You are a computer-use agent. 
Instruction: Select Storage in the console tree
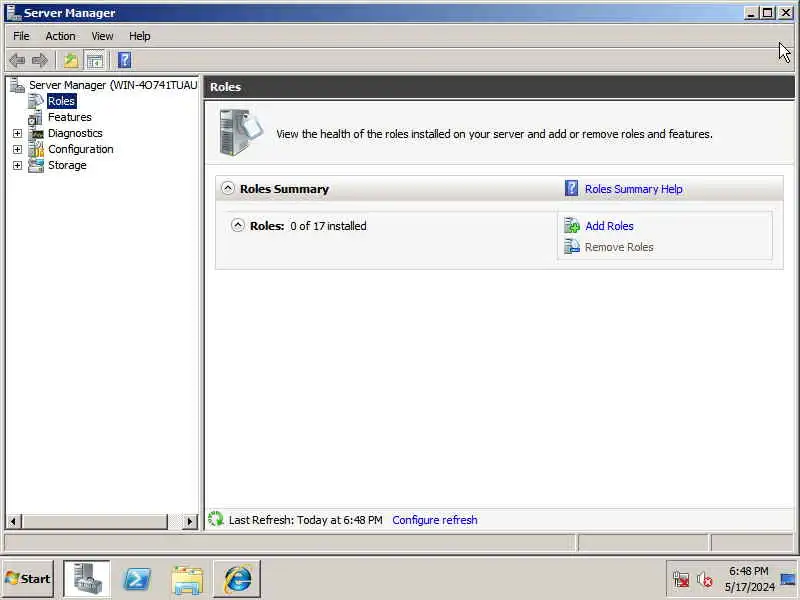(x=67, y=165)
